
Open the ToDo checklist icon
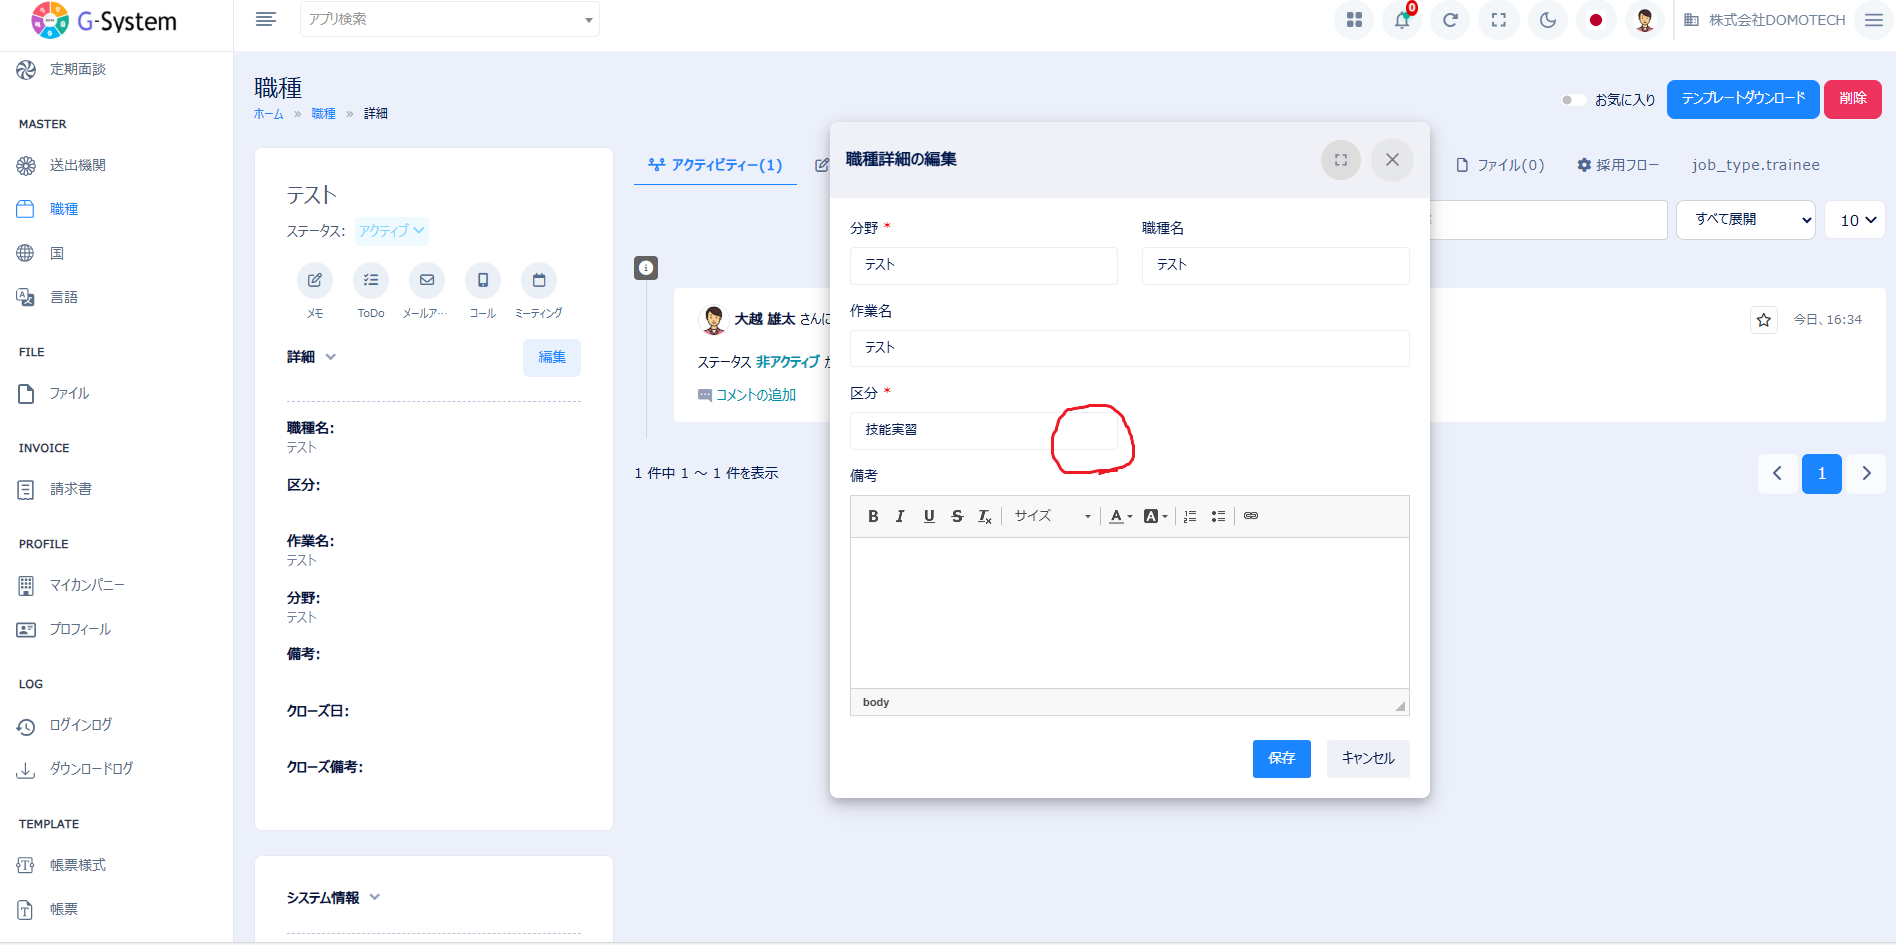371,281
